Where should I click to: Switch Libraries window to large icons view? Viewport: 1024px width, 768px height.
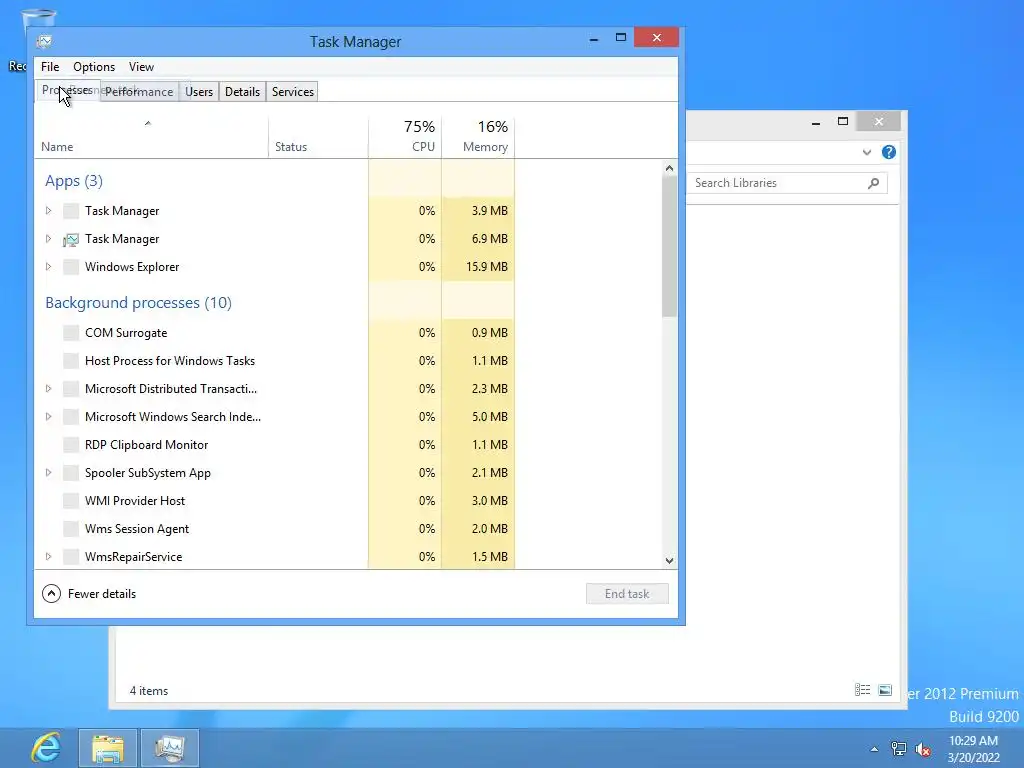pos(885,690)
